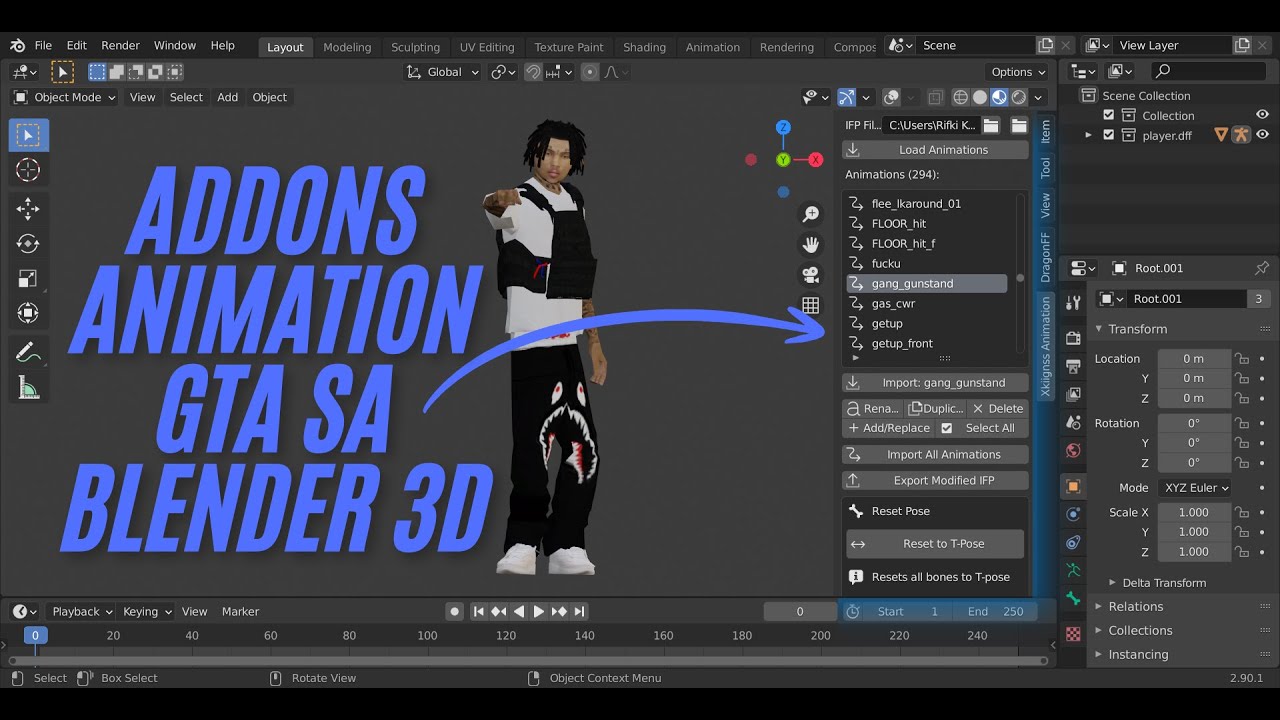Select the Annotate tool
Image resolution: width=1280 pixels, height=720 pixels.
pyautogui.click(x=28, y=352)
